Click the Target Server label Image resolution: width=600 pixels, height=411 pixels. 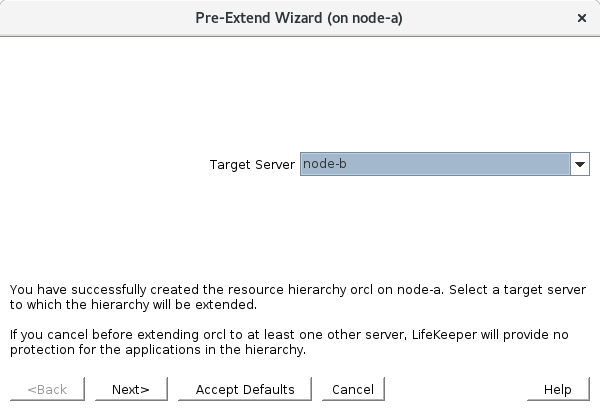(x=252, y=165)
